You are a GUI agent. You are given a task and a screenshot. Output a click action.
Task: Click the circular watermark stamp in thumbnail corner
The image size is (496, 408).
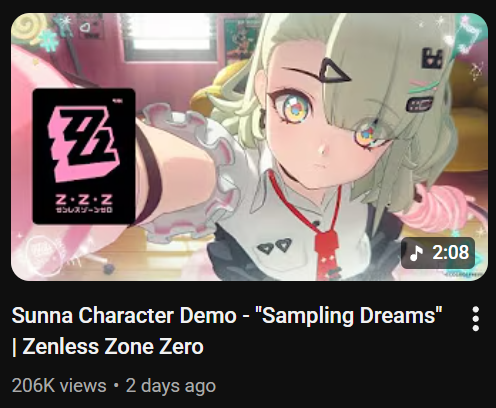[42, 255]
